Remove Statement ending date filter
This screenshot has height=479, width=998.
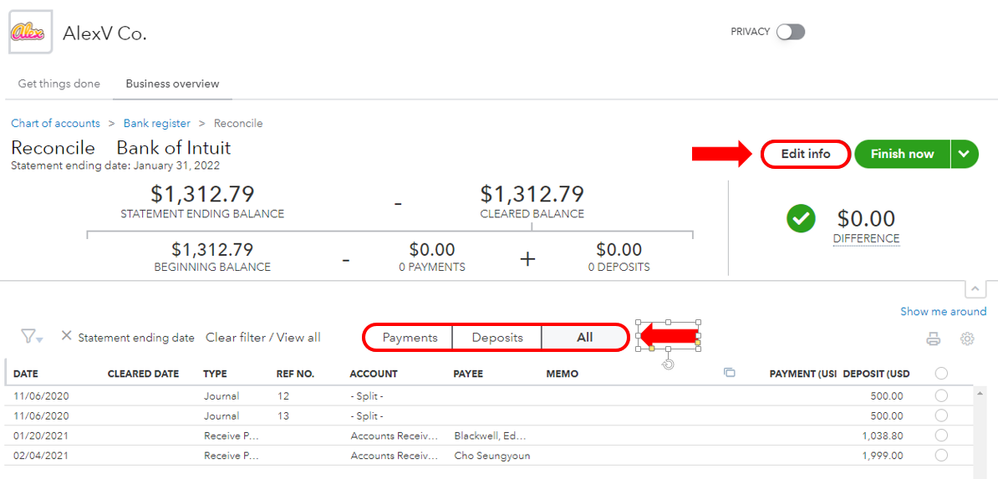coord(66,336)
